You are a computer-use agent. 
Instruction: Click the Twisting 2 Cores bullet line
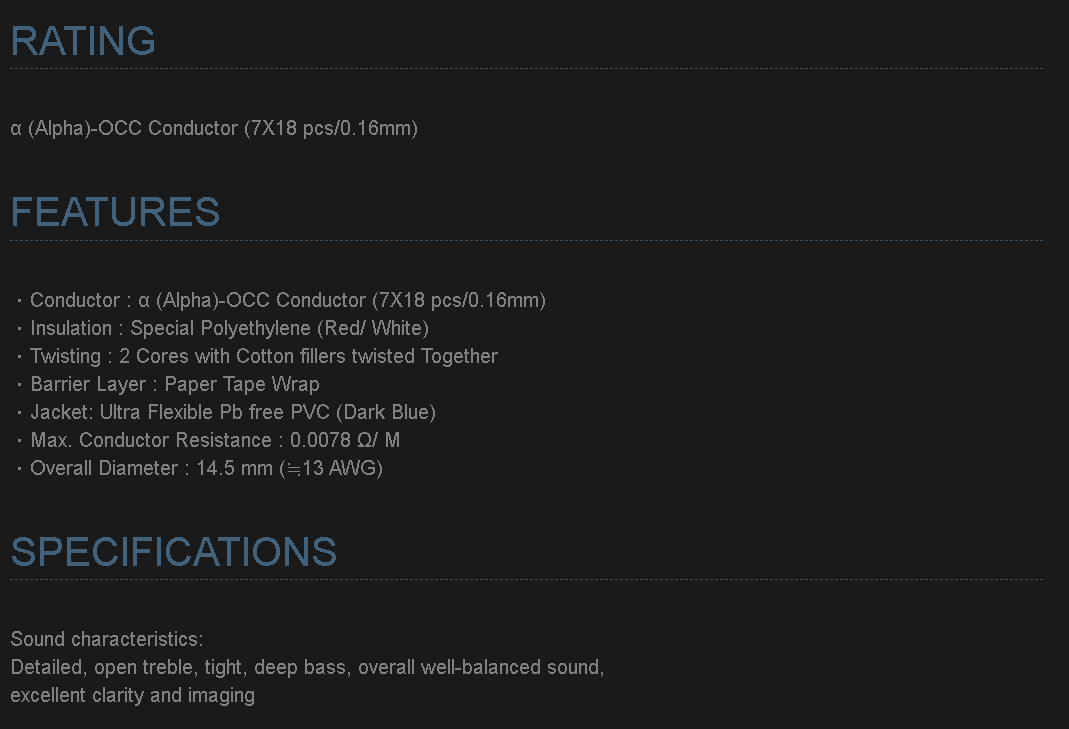coord(263,356)
